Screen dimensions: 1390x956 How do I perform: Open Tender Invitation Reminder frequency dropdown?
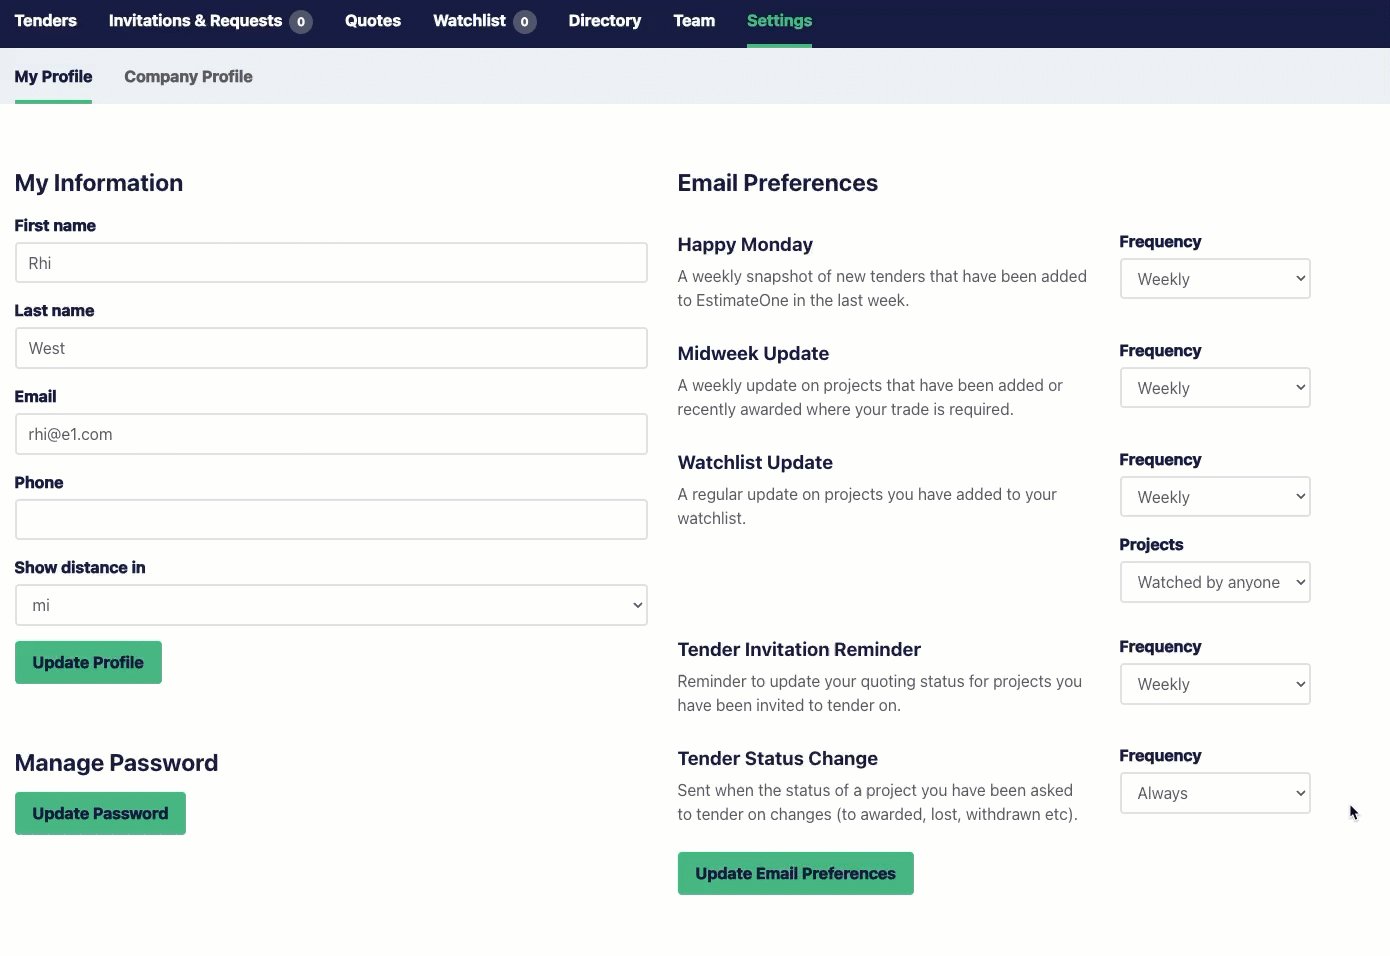(x=1215, y=684)
